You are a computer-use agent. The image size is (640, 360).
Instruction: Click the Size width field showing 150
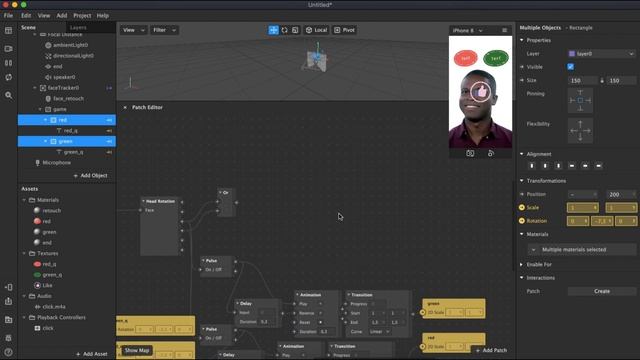tap(582, 81)
